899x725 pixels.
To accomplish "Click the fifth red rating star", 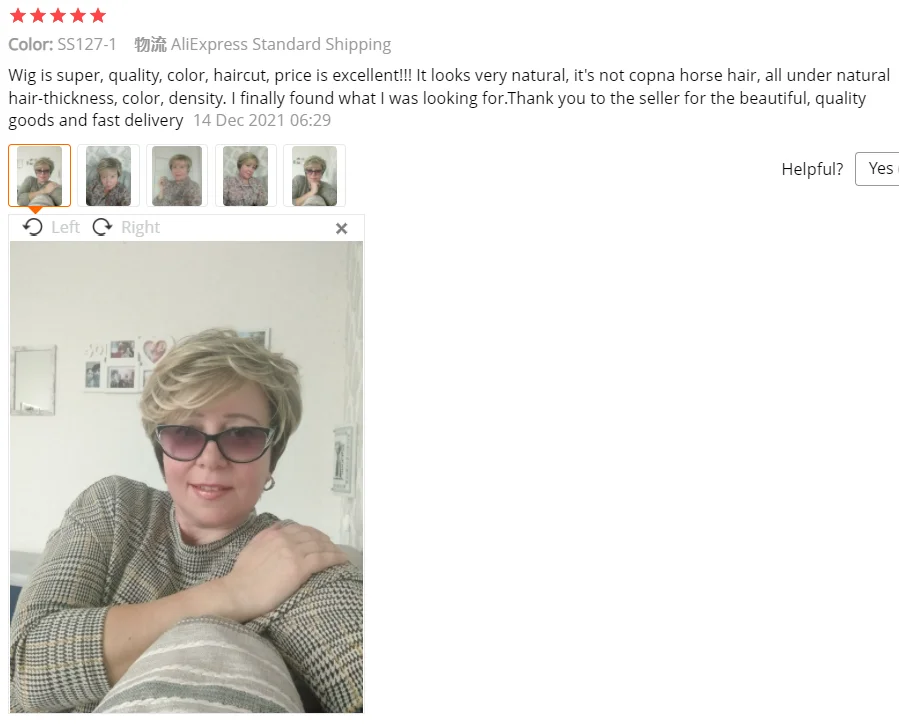I will tap(98, 15).
